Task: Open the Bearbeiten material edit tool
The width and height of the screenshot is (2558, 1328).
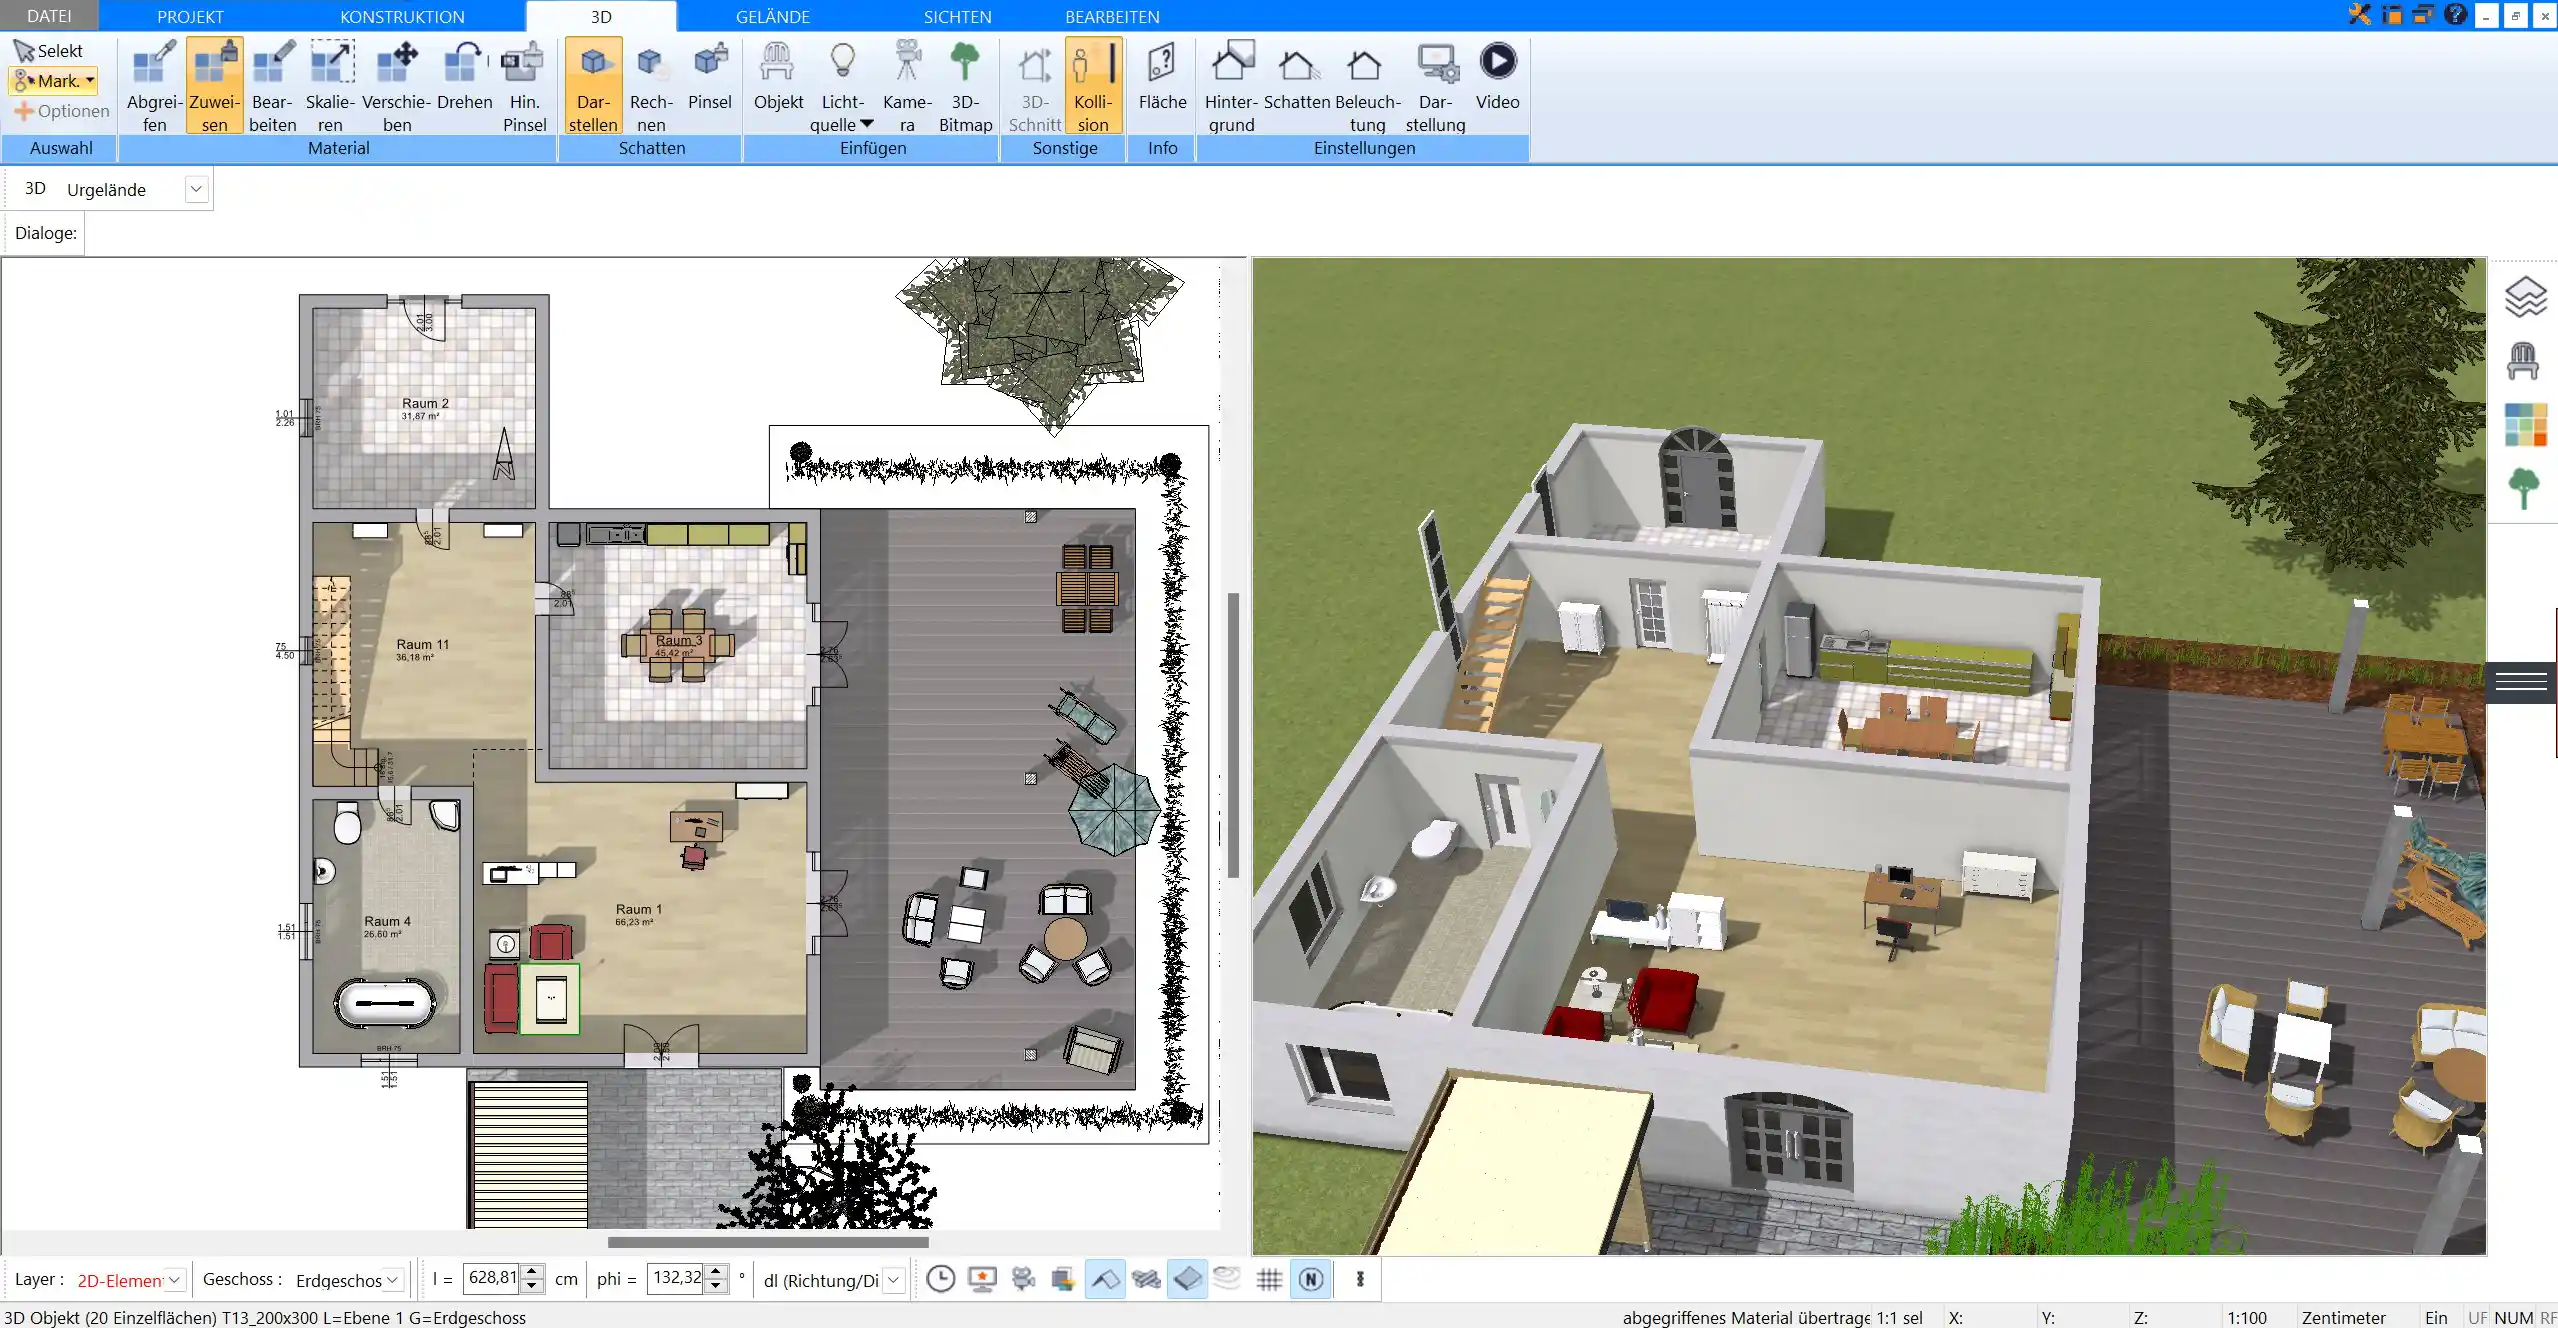Action: [272, 85]
